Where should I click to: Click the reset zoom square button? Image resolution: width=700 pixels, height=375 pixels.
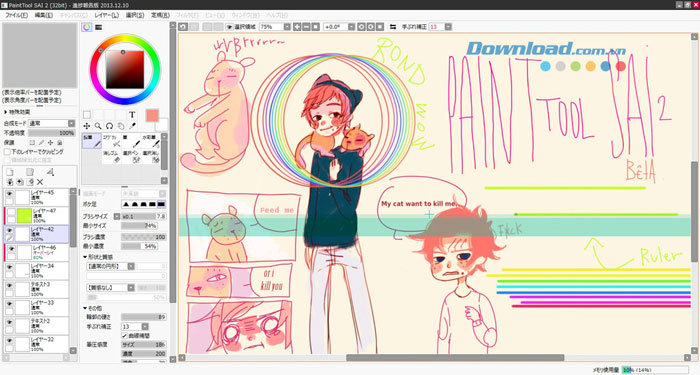[x=316, y=27]
